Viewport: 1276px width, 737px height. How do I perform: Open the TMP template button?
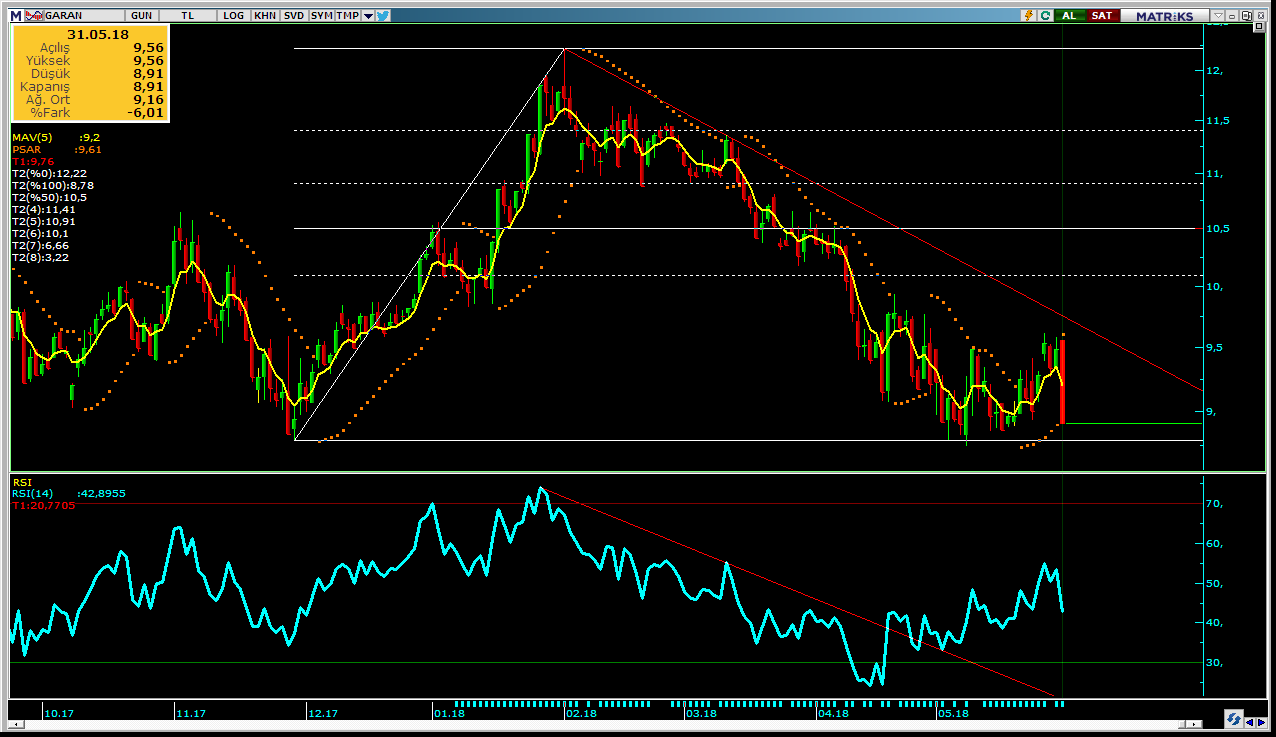[x=347, y=16]
